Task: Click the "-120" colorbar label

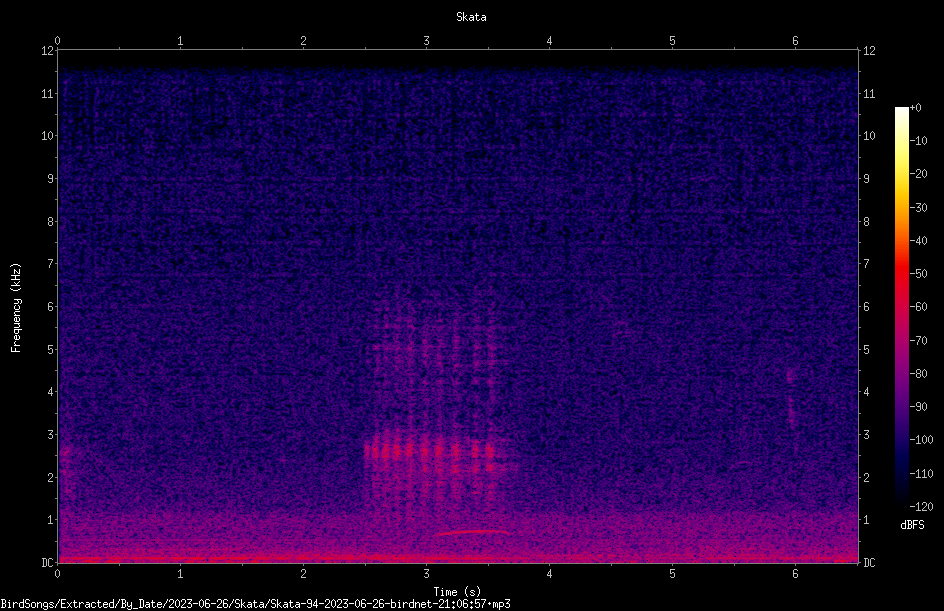Action: coord(921,507)
